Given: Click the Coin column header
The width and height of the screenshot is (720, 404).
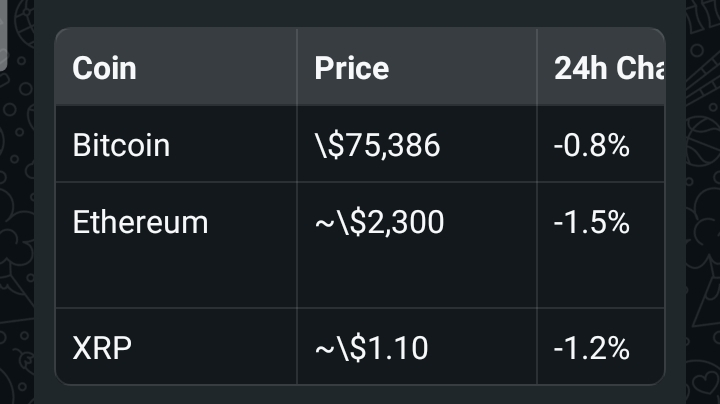Looking at the screenshot, I should (105, 68).
